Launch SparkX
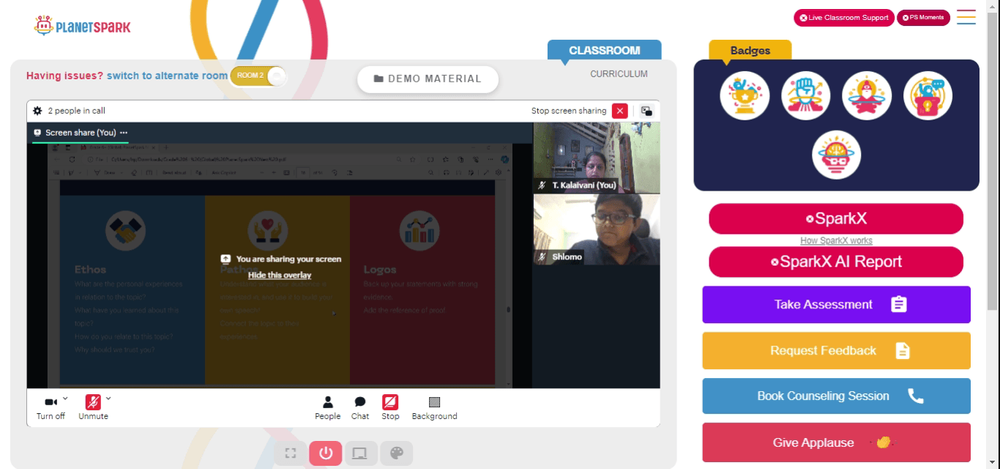This screenshot has width=1000, height=469. pos(836,219)
